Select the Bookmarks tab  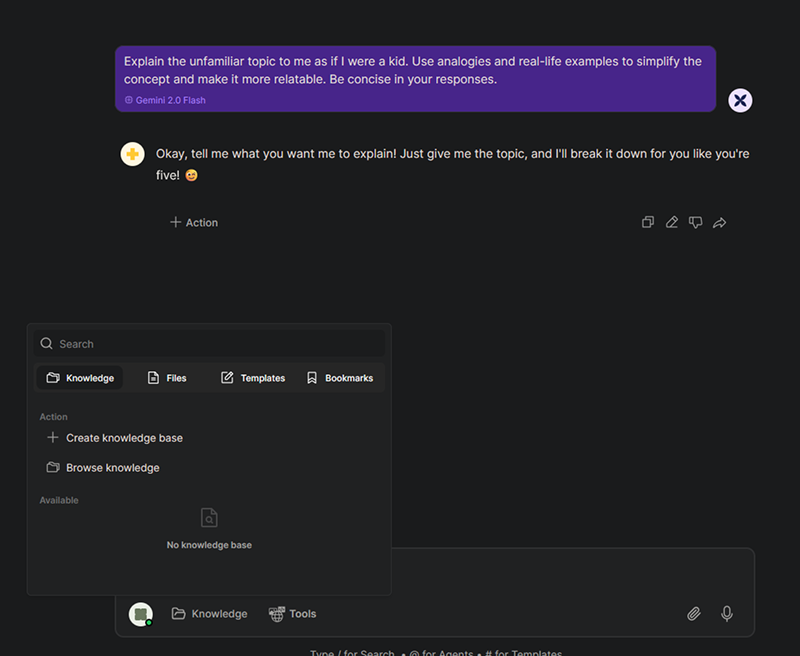click(340, 378)
